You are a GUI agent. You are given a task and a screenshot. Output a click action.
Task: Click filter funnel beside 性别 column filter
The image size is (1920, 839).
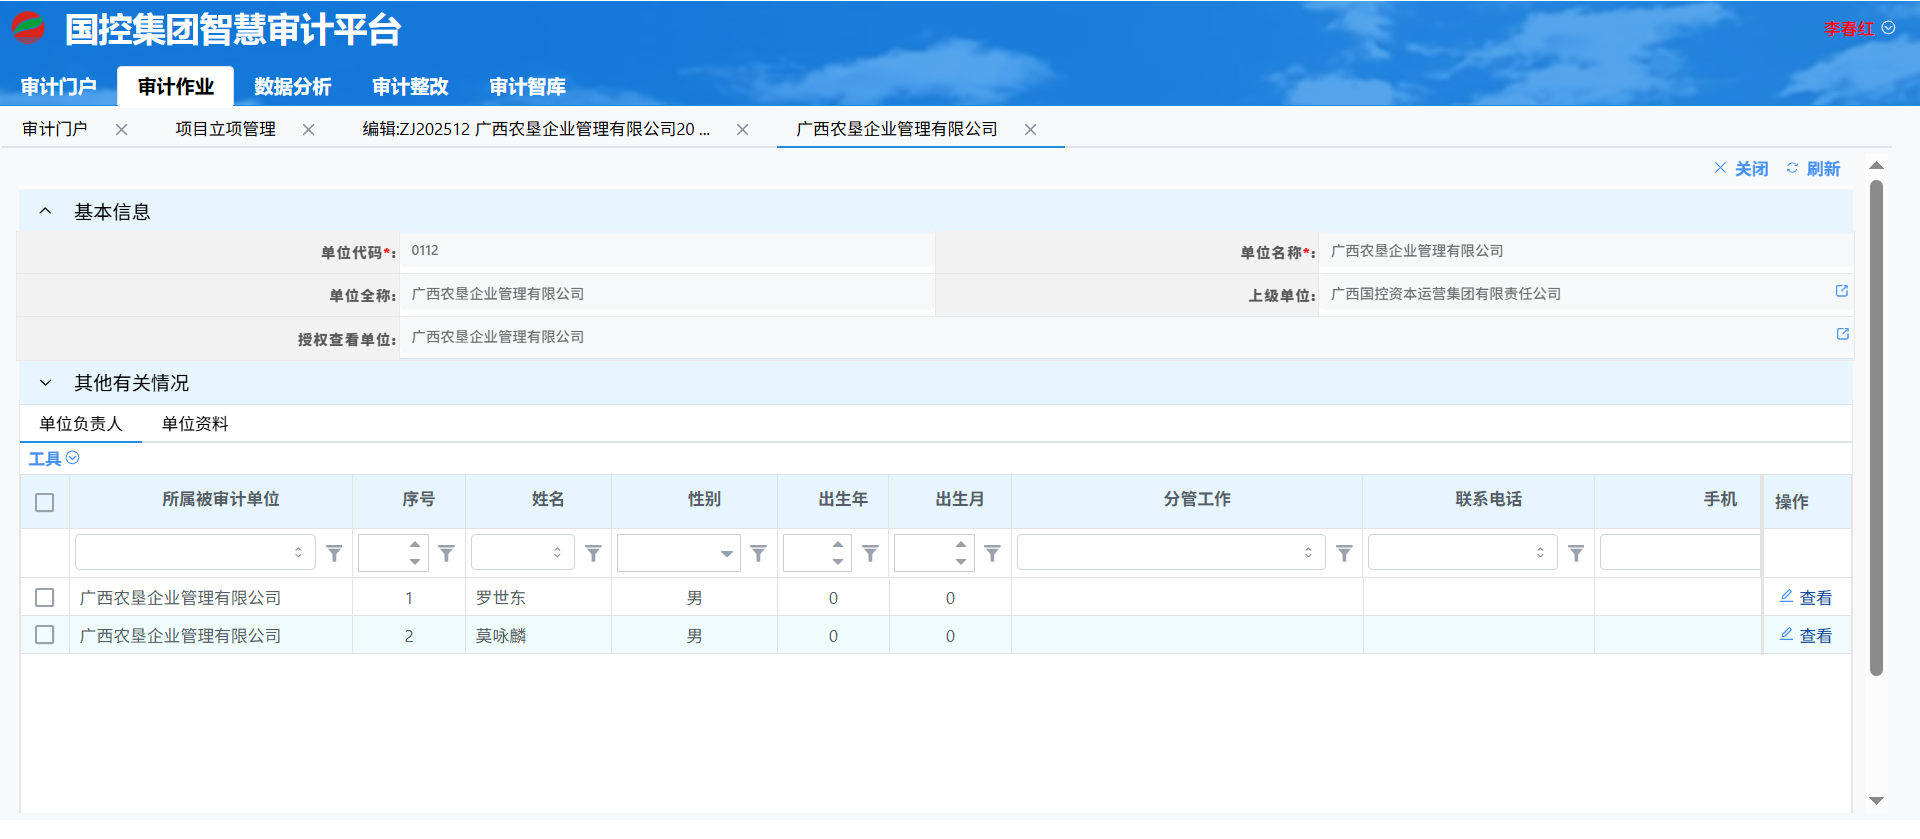pos(758,553)
